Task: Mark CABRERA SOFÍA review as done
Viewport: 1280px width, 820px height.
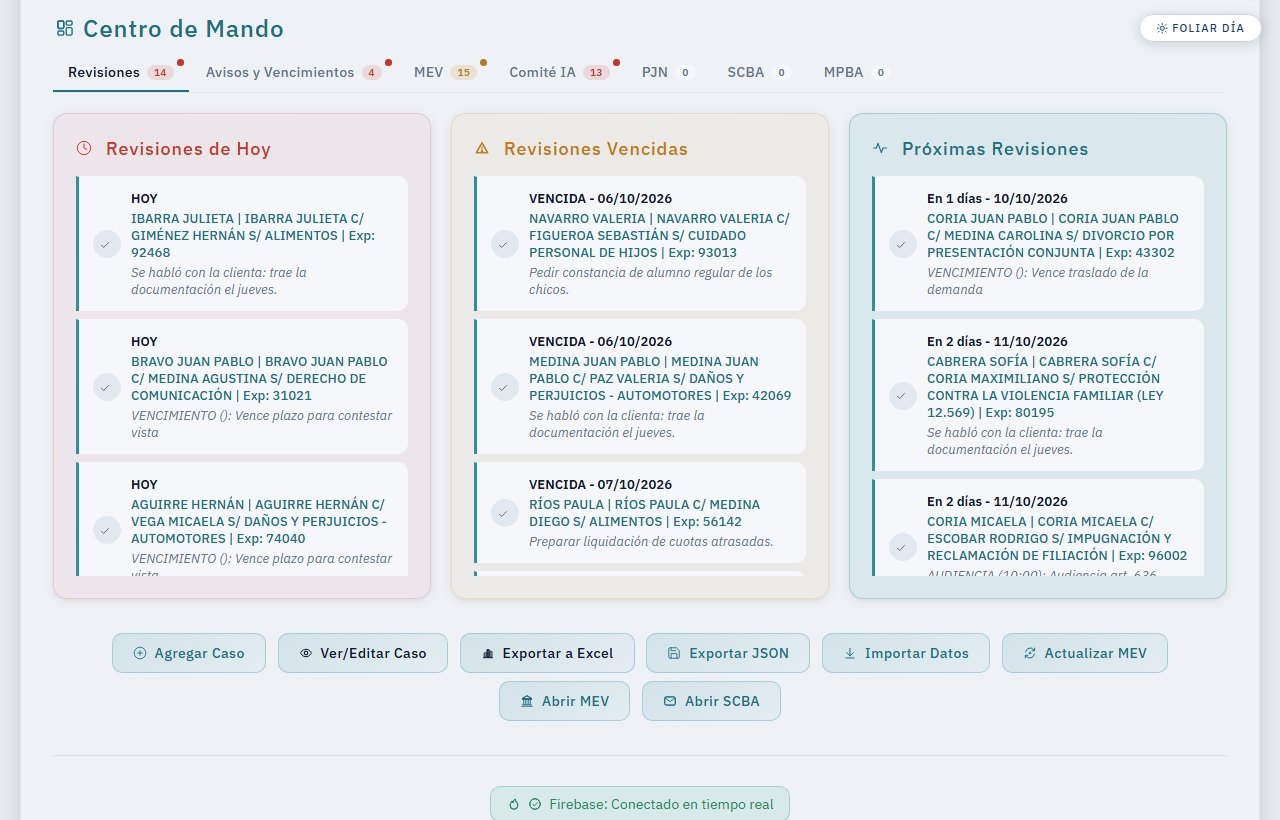Action: 903,396
